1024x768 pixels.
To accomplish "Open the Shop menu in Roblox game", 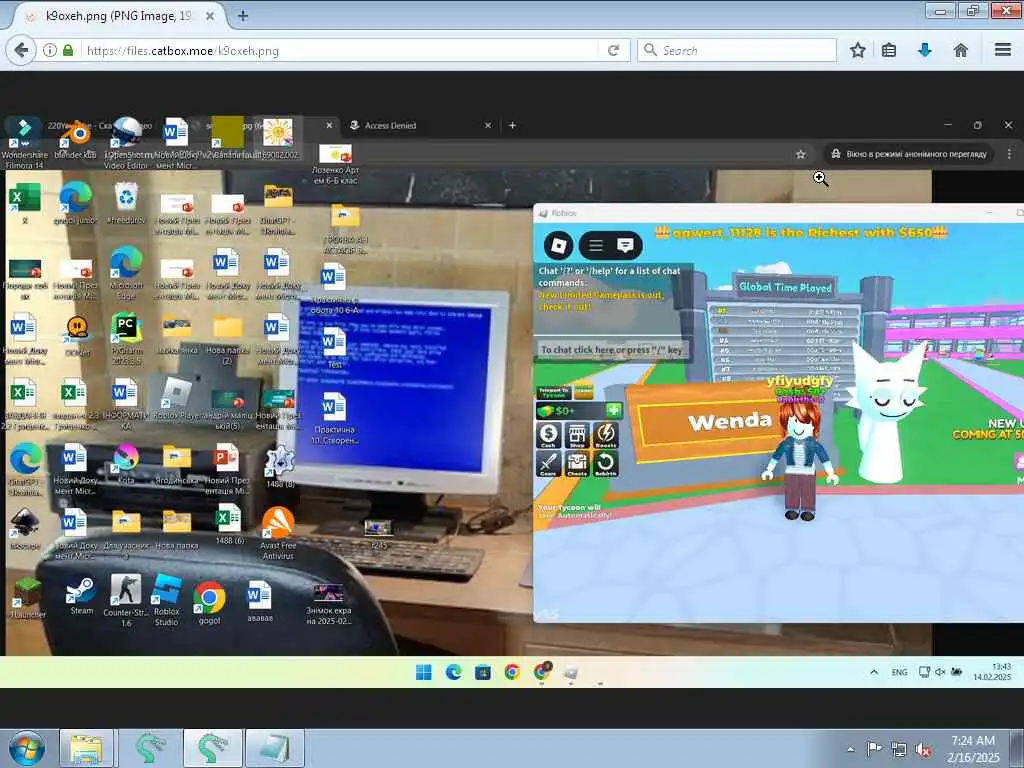I will pos(577,435).
